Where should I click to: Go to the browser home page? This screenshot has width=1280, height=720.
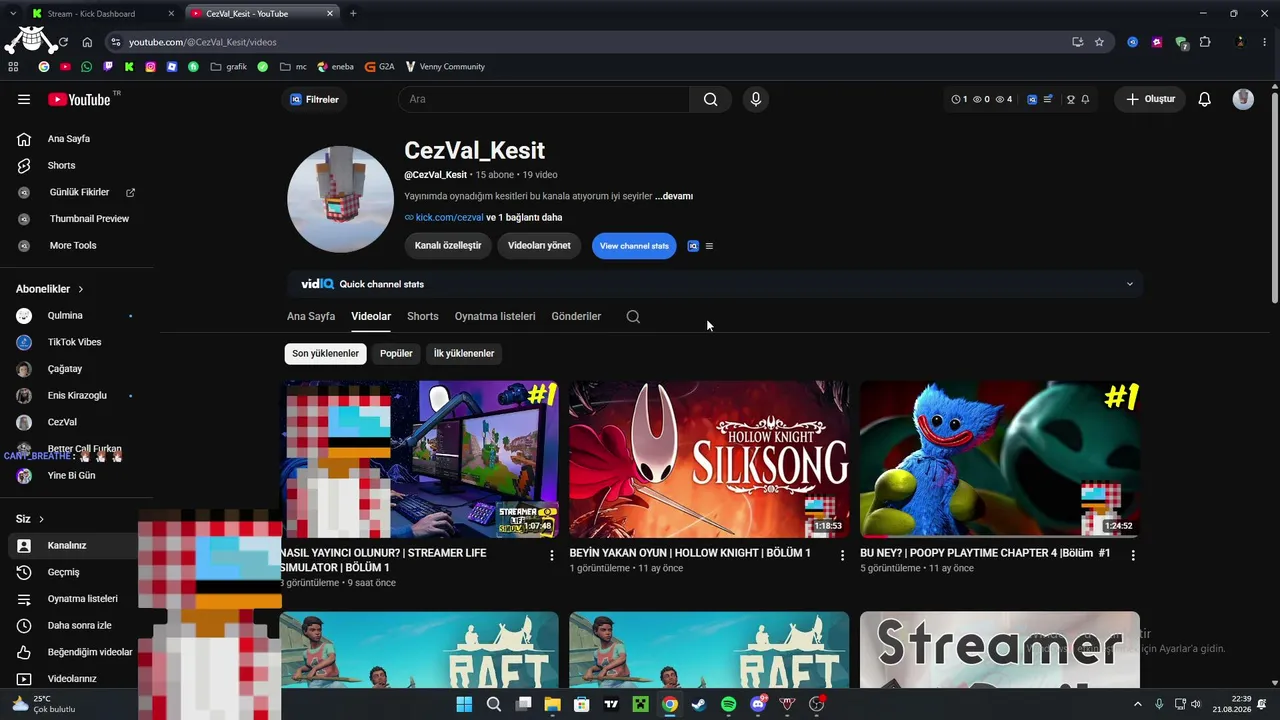pos(87,42)
